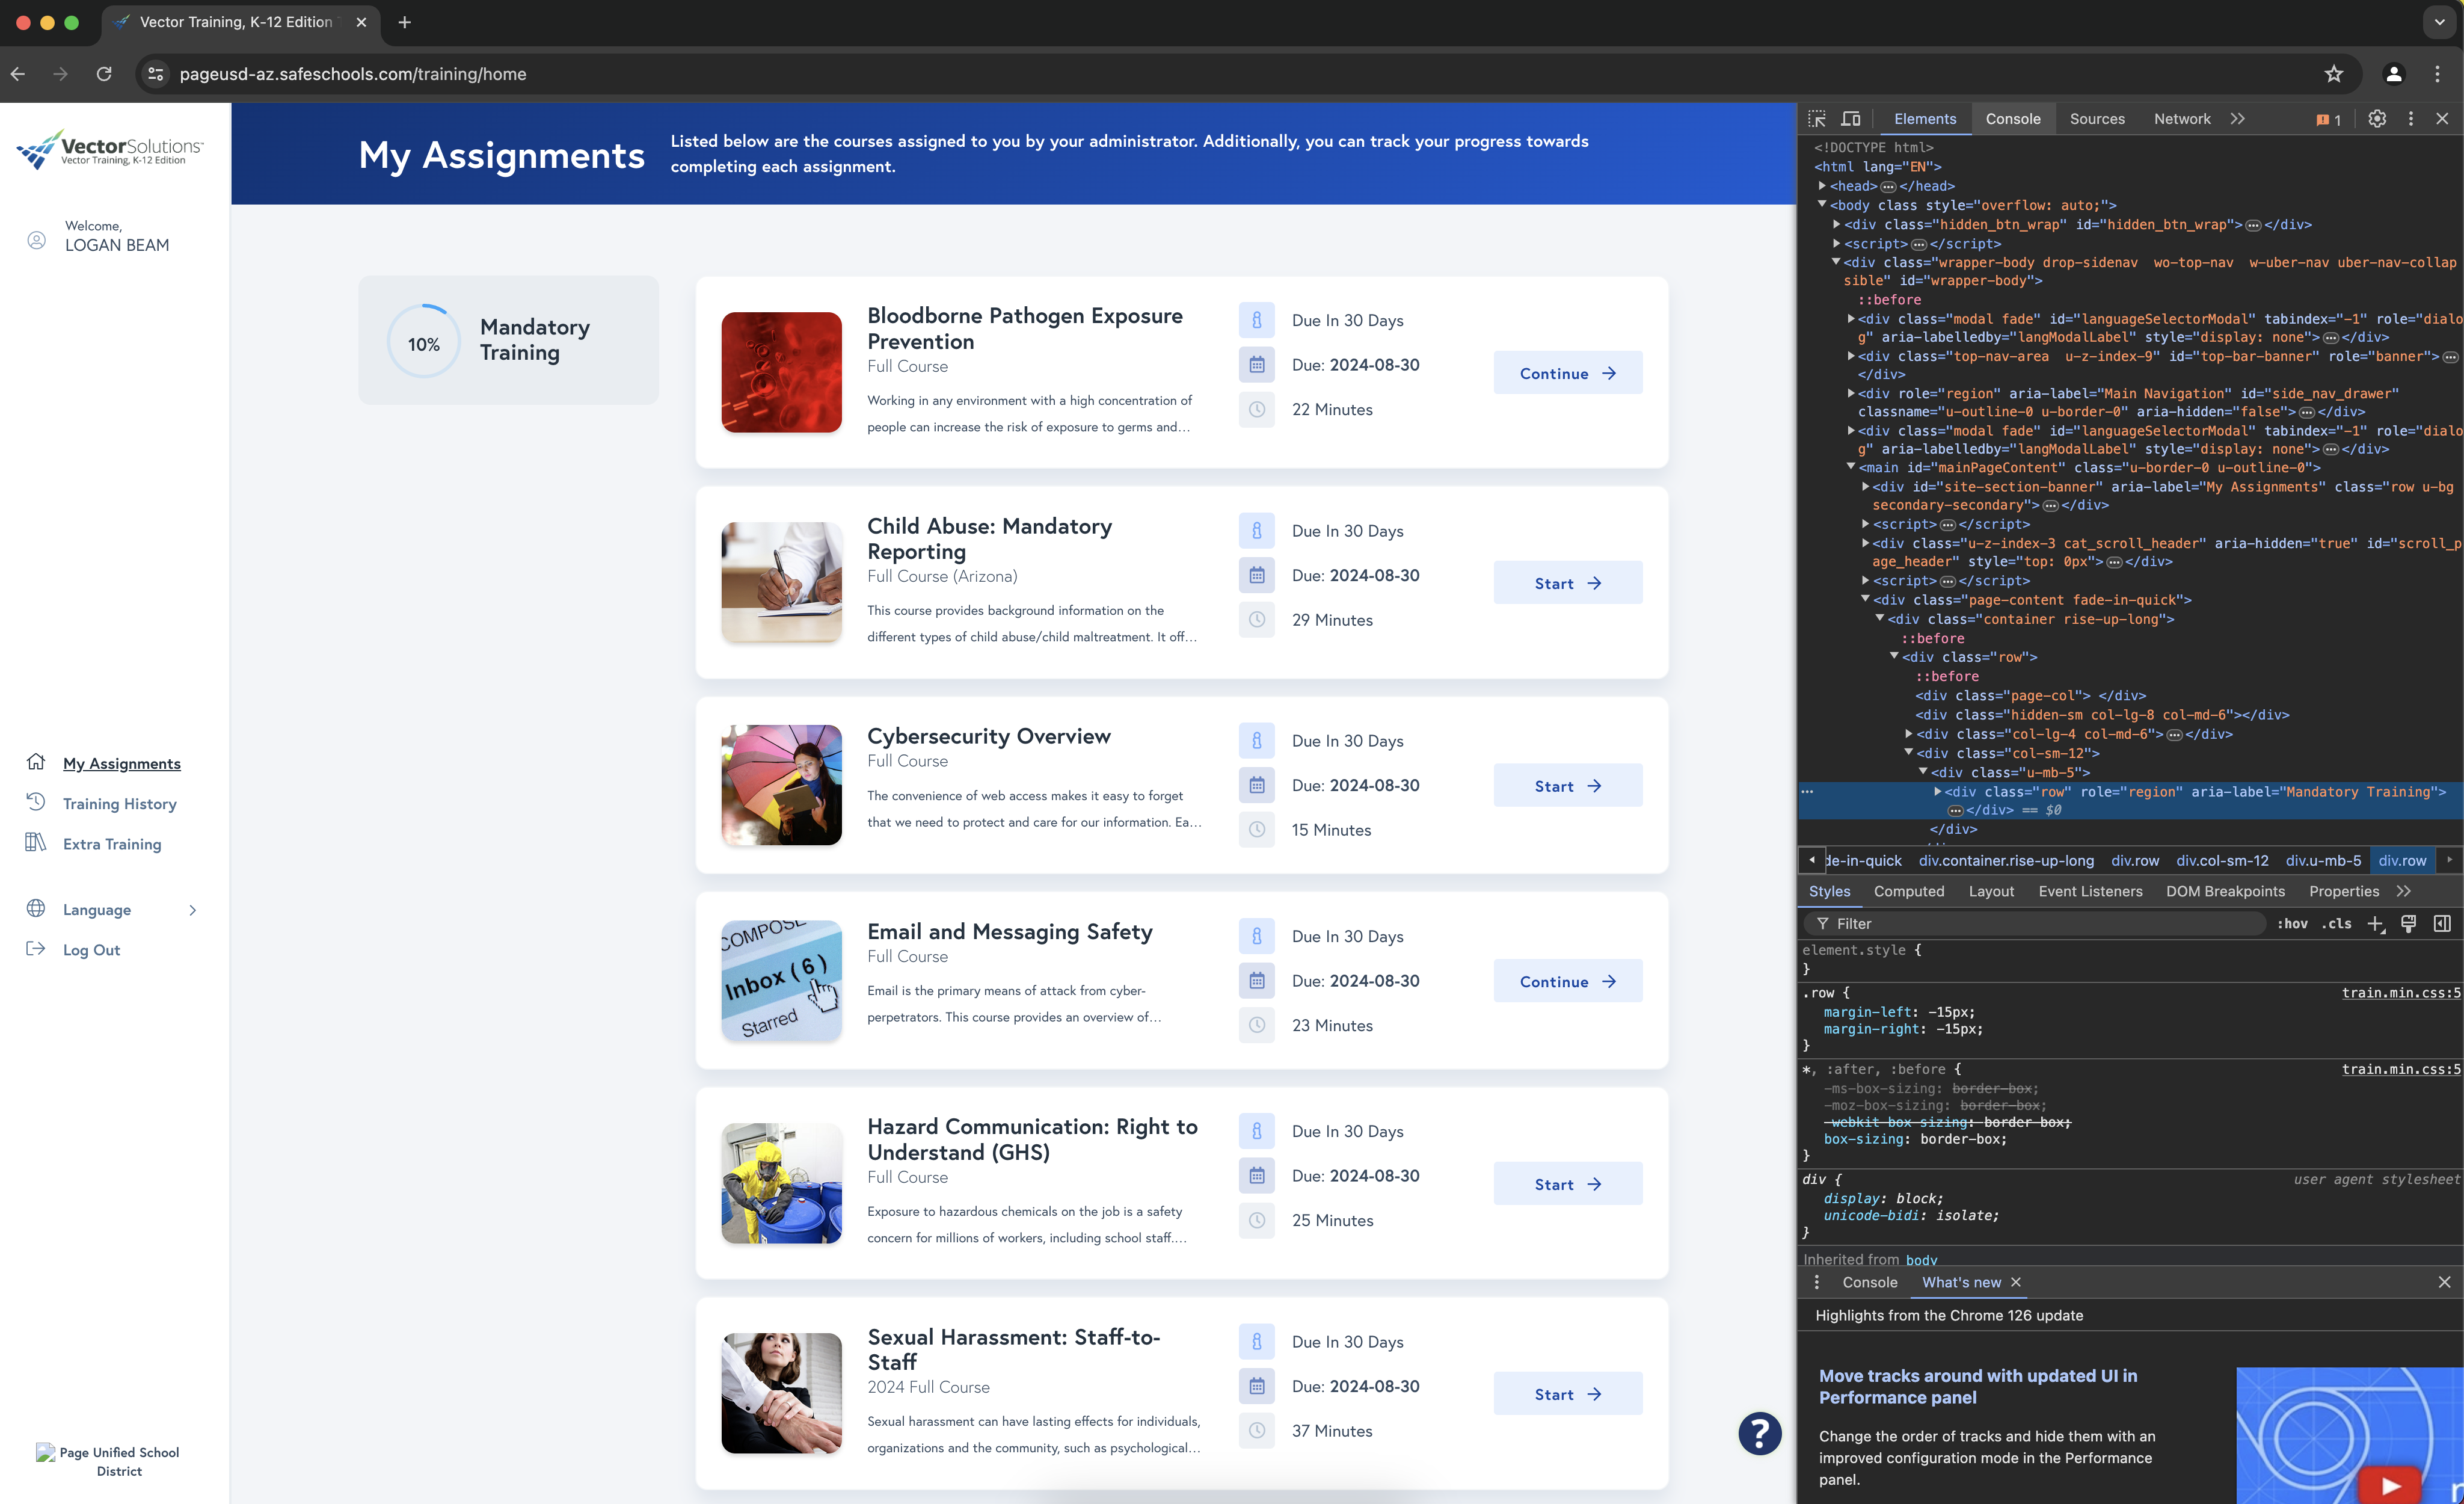Click the globe icon beside Language
2464x1504 pixels.
pyautogui.click(x=36, y=908)
